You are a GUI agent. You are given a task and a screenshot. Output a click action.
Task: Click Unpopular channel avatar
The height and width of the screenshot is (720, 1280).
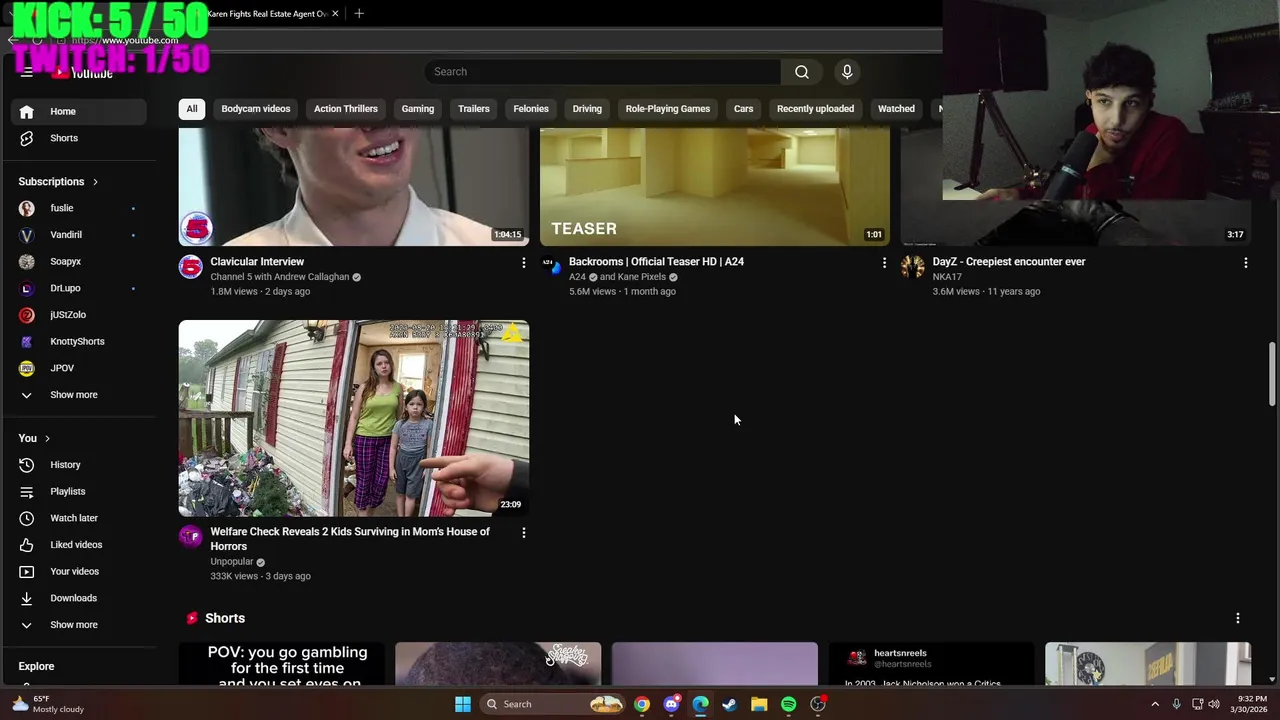pyautogui.click(x=190, y=537)
